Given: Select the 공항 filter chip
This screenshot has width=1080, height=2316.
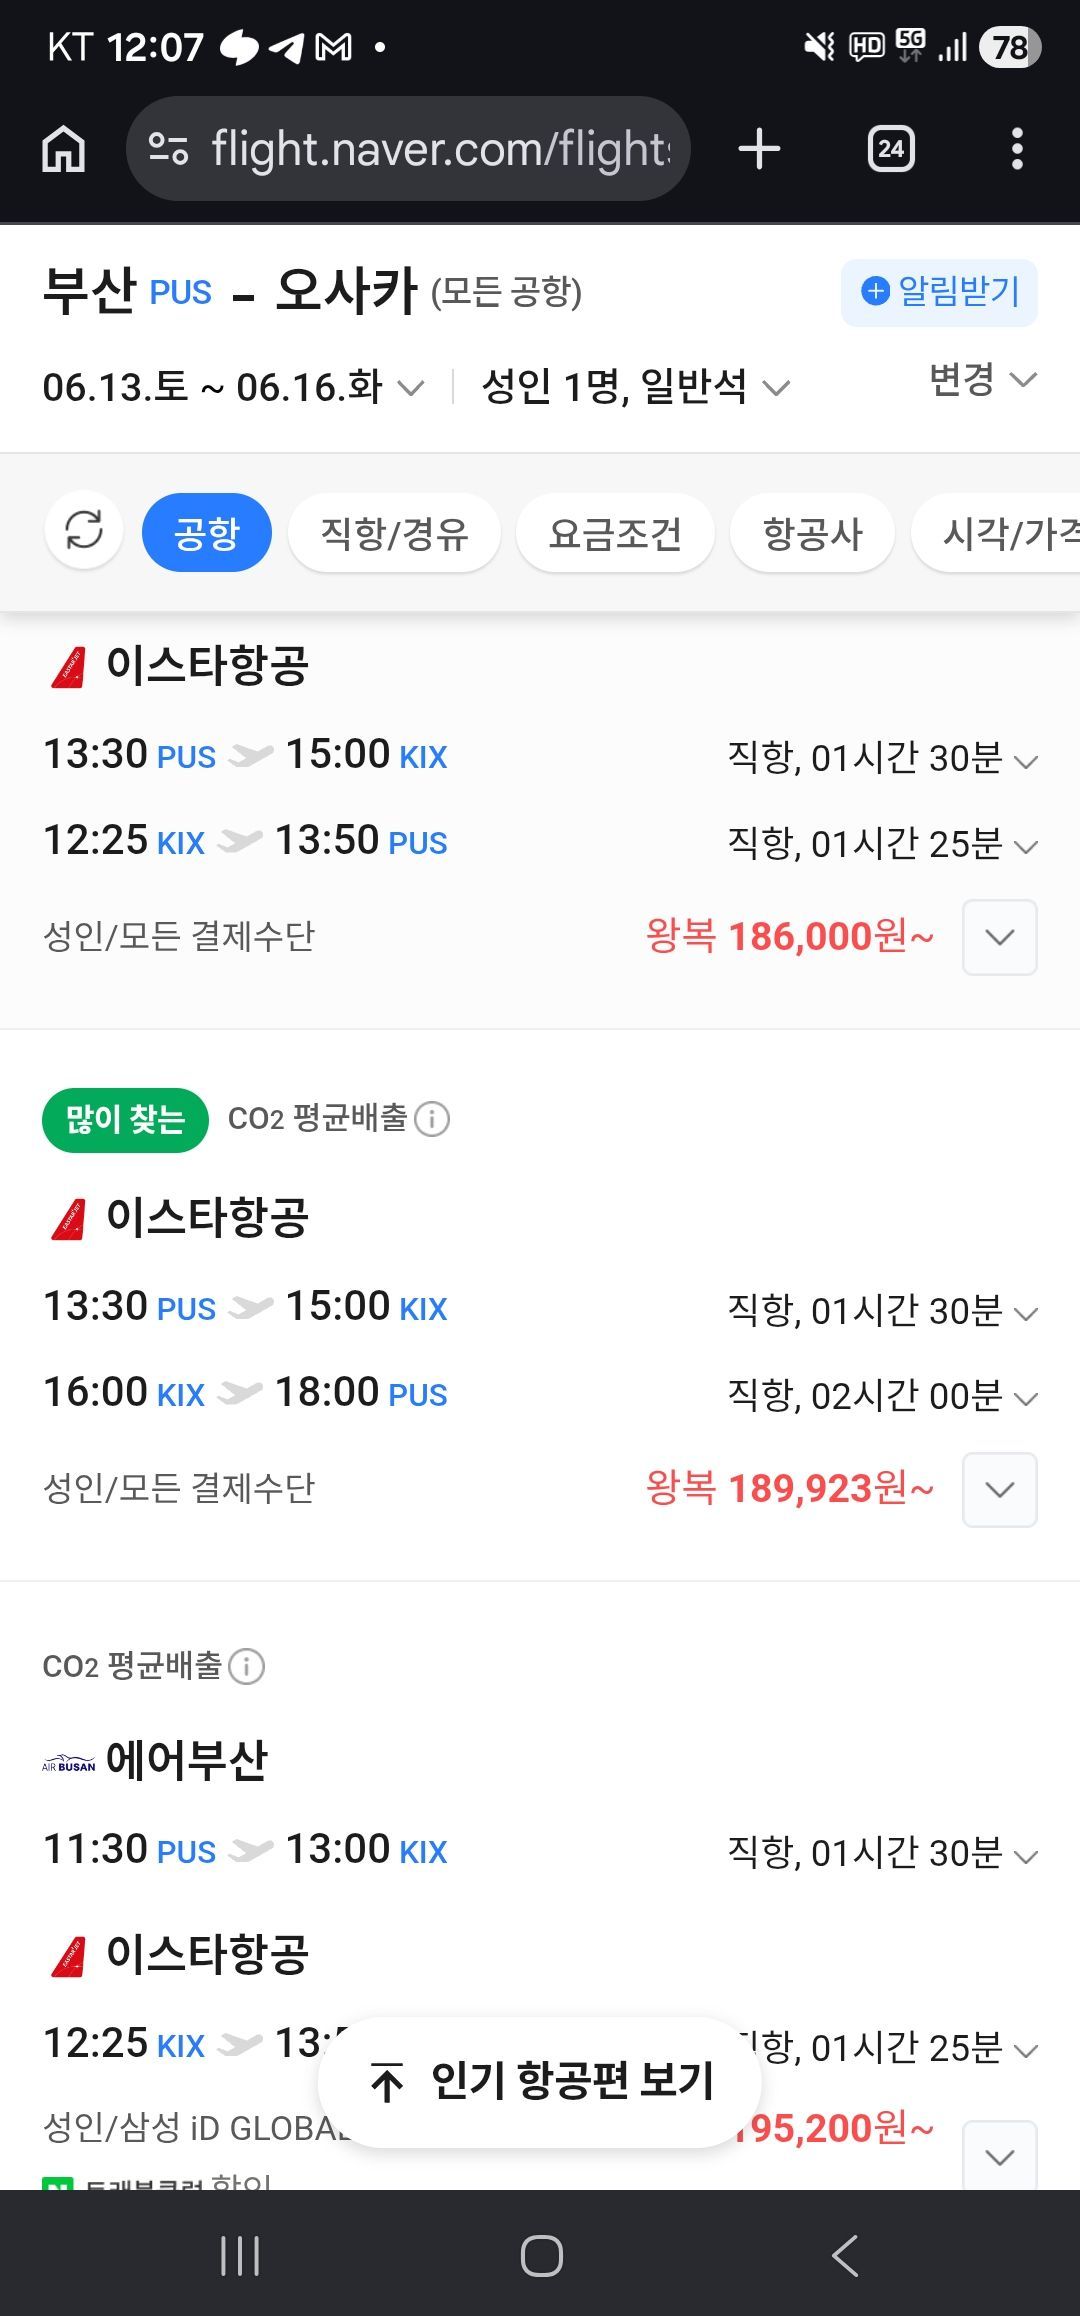Looking at the screenshot, I should [x=207, y=532].
